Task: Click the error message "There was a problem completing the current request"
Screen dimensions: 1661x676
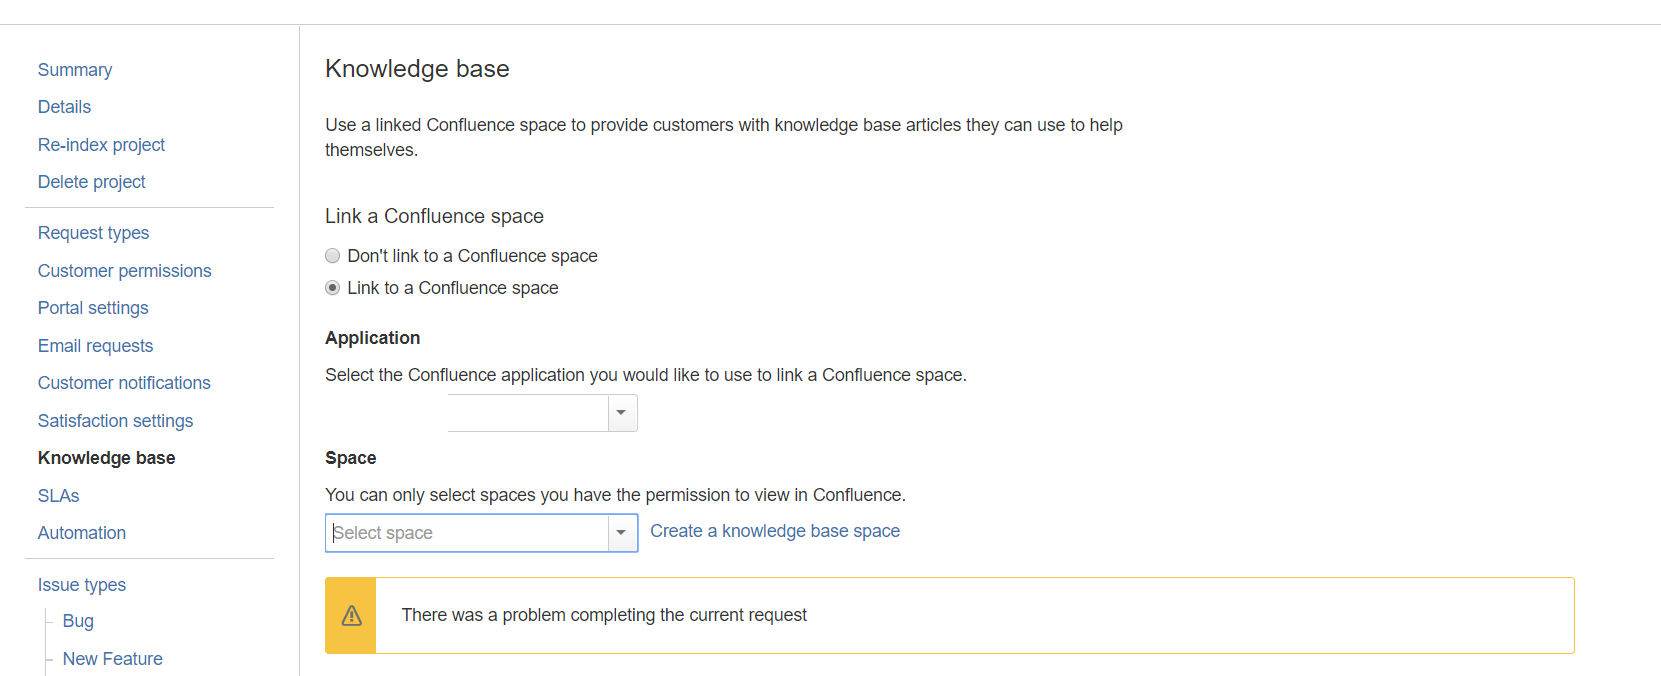Action: [x=604, y=615]
